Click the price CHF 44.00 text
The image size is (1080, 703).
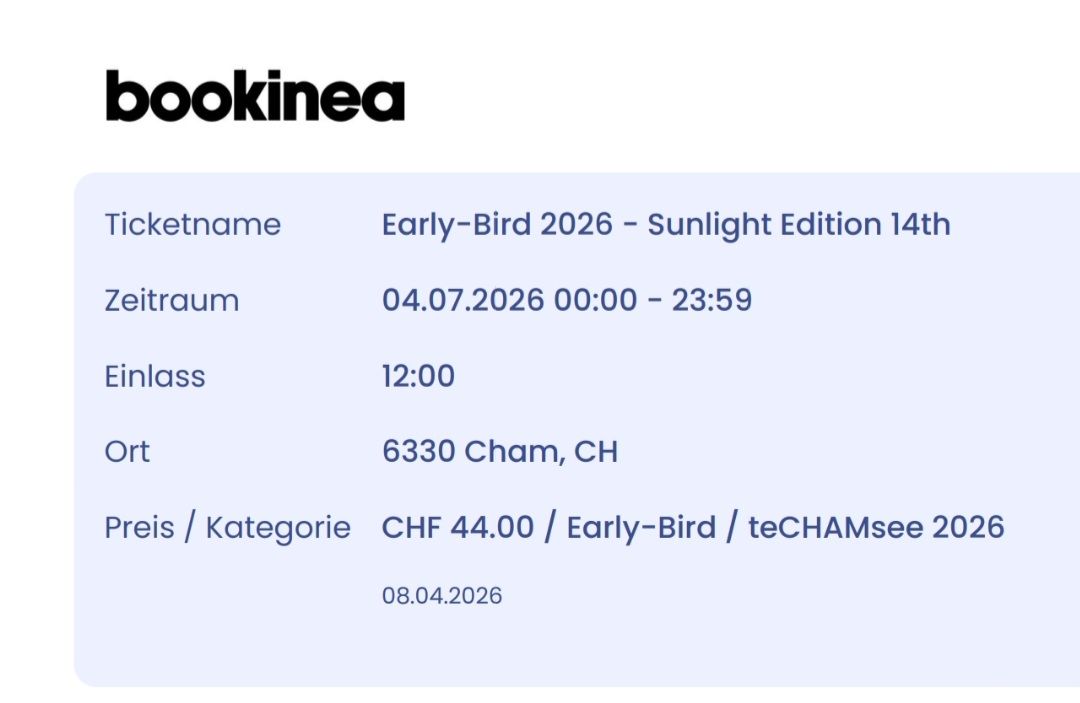point(457,527)
